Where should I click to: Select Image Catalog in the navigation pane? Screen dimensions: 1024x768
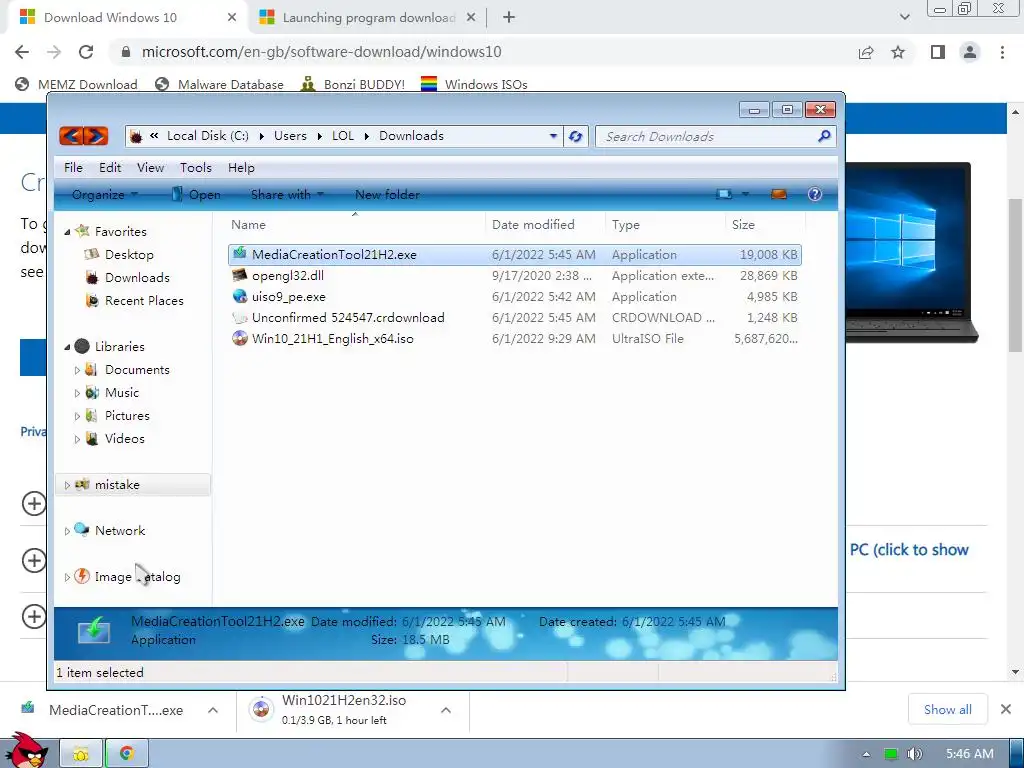137,577
